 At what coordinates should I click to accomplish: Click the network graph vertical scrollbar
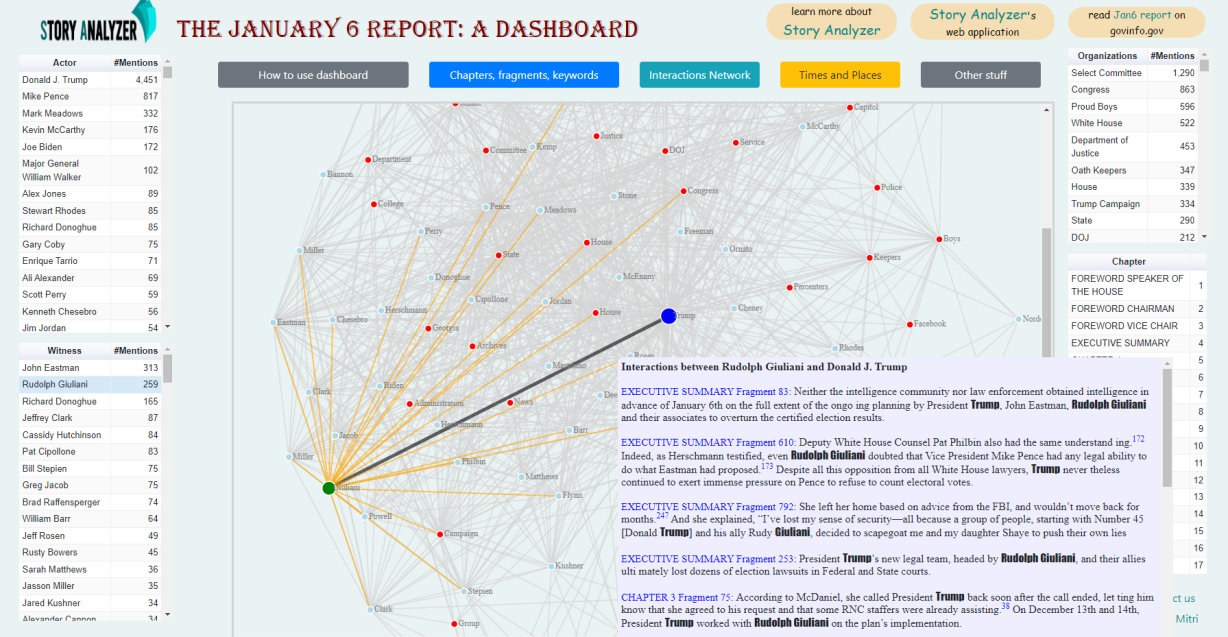tap(1046, 290)
